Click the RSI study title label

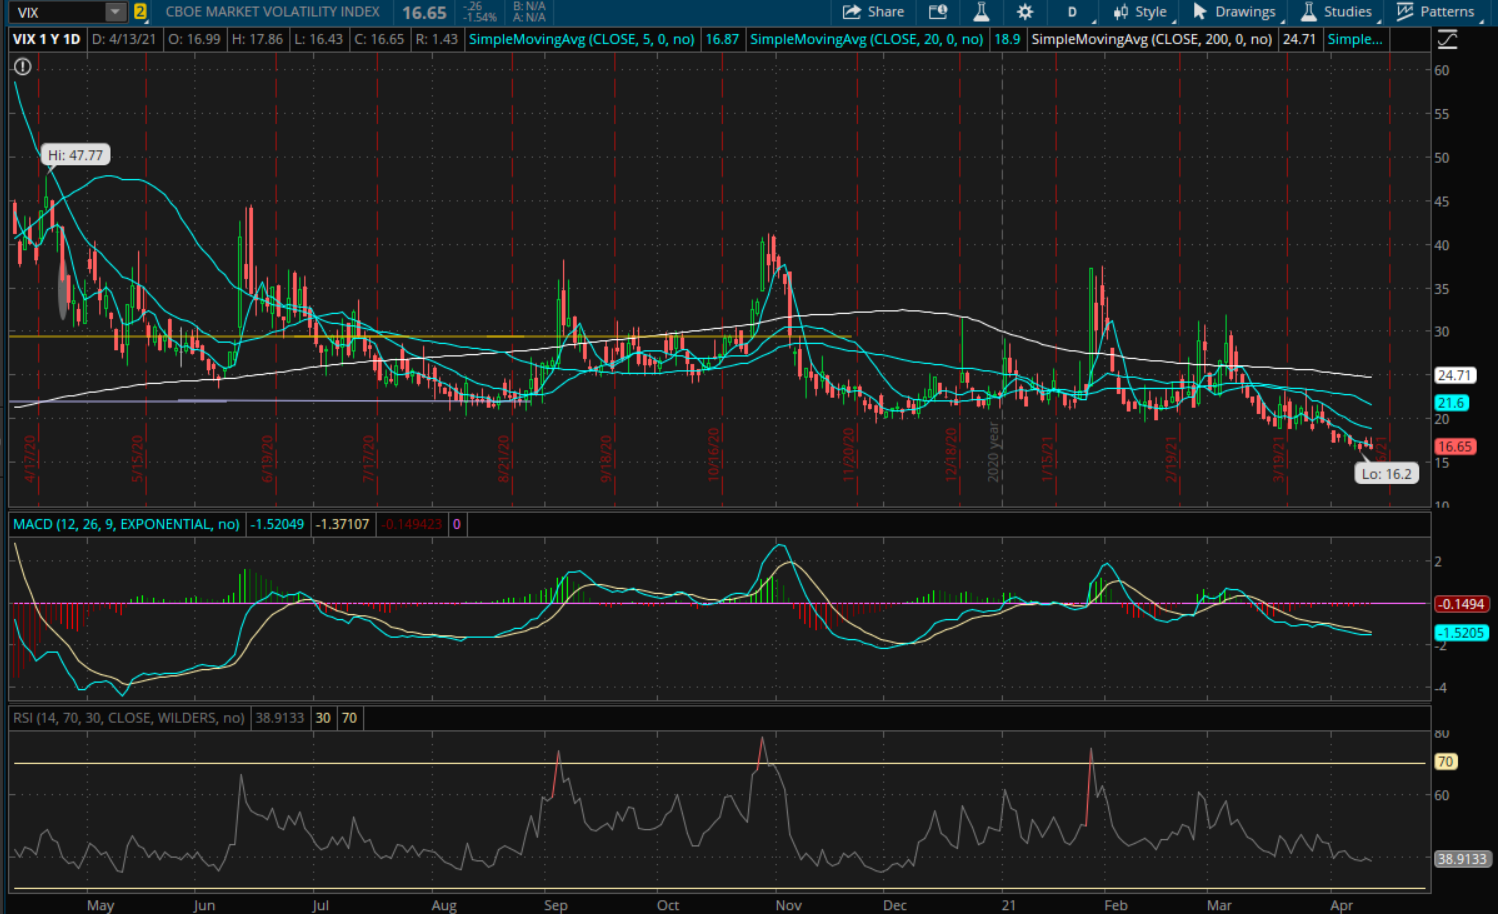point(128,718)
